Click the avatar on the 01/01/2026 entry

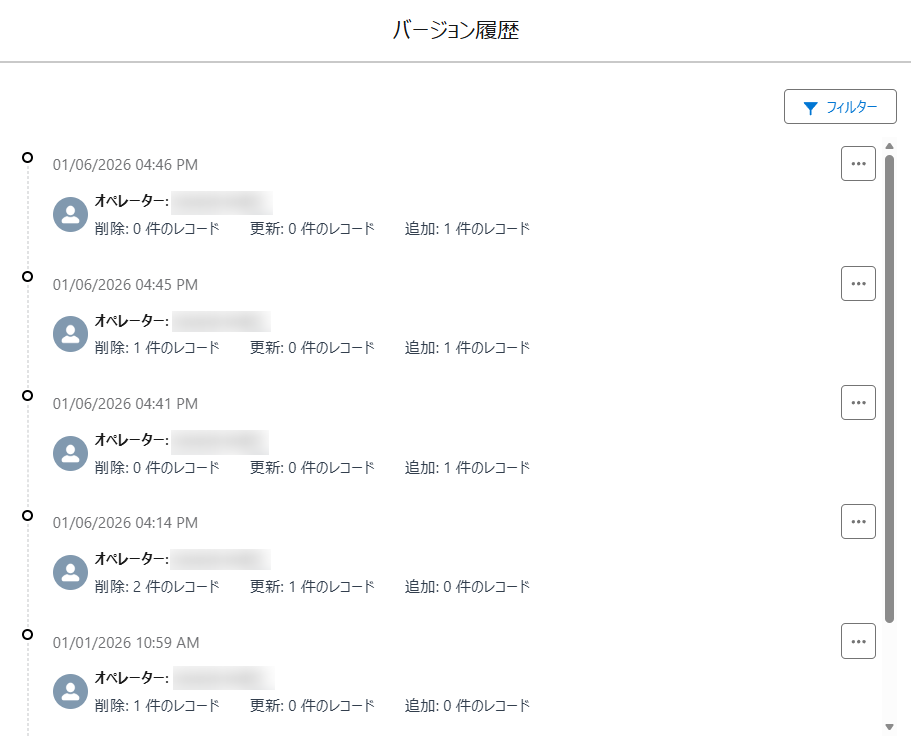pos(70,690)
